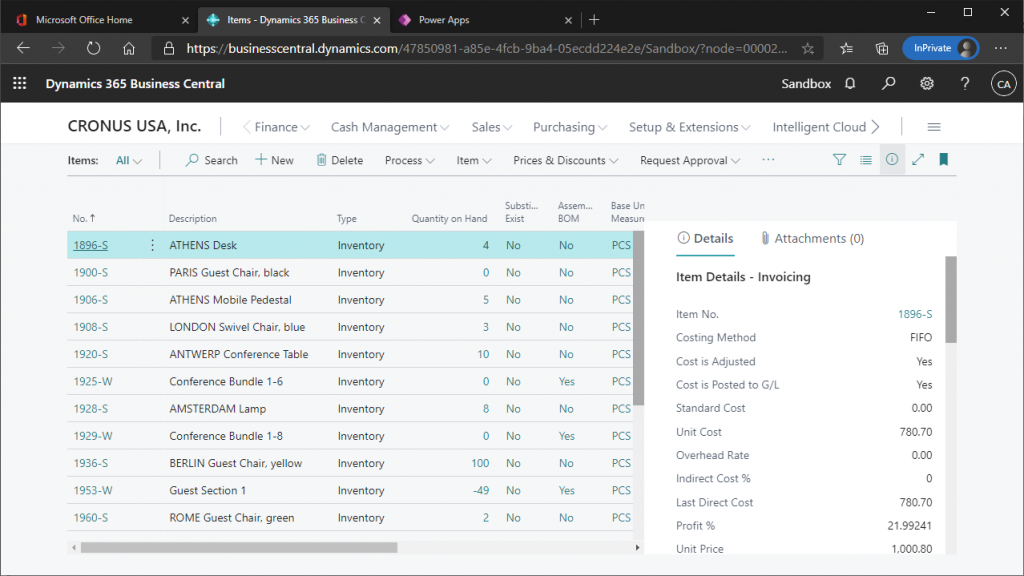The image size is (1024, 576).
Task: Open the Tell Me search magnifier
Action: coord(888,84)
